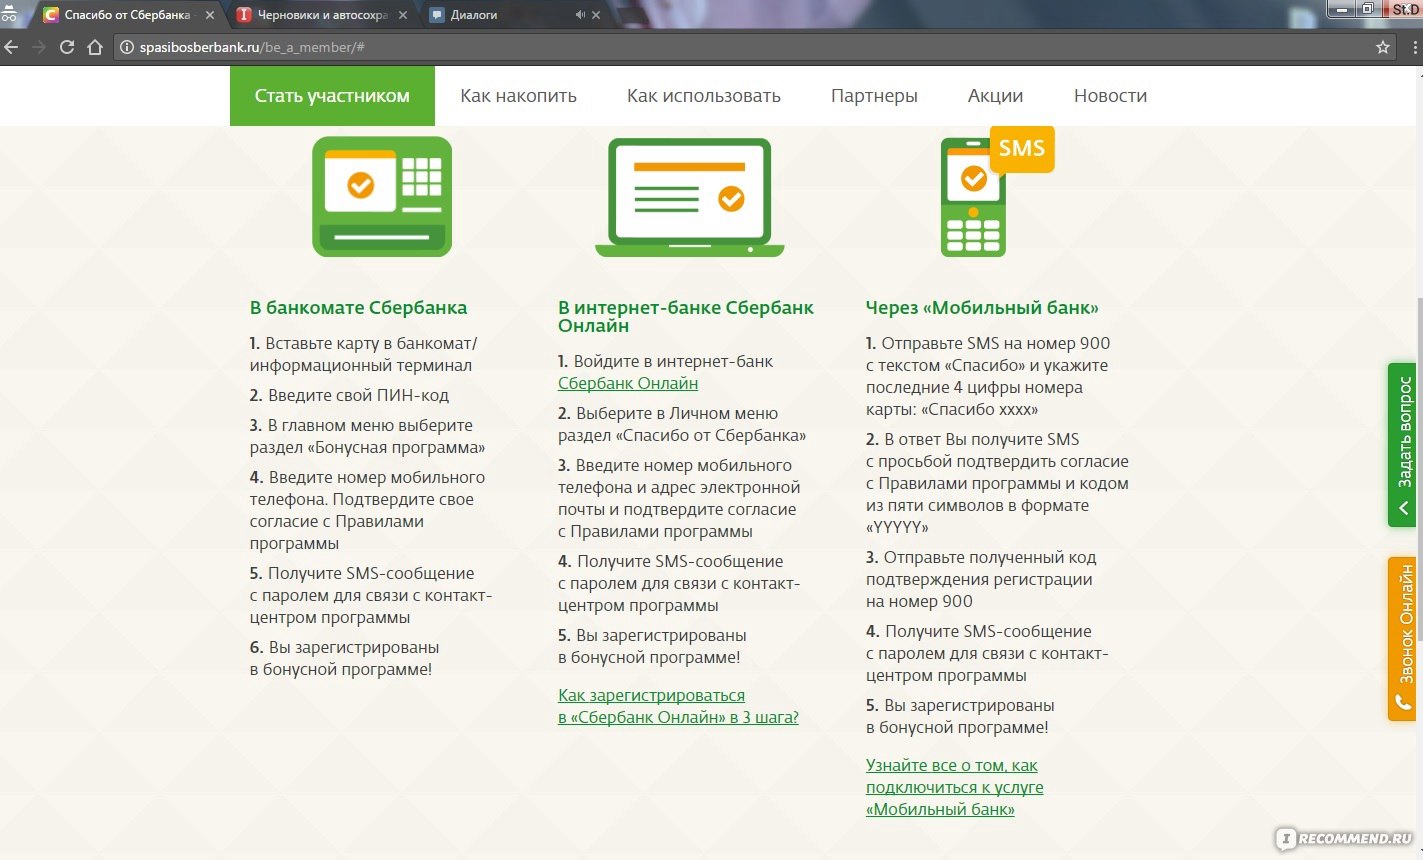1423x860 pixels.
Task: Switch to Черновики и автосохранение browser tab
Action: [x=322, y=15]
